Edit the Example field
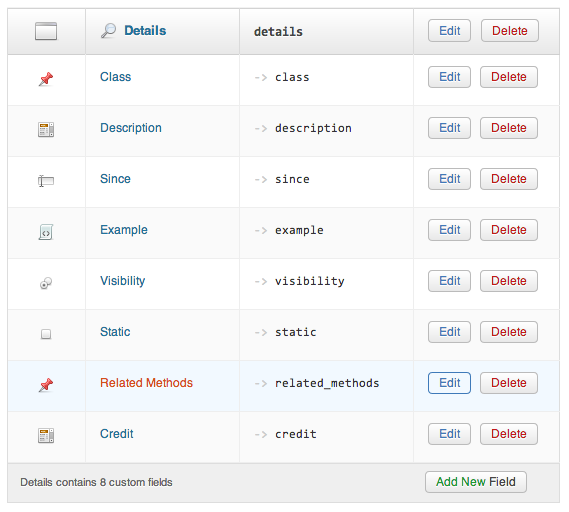Viewport: 569px width, 512px height. click(449, 230)
